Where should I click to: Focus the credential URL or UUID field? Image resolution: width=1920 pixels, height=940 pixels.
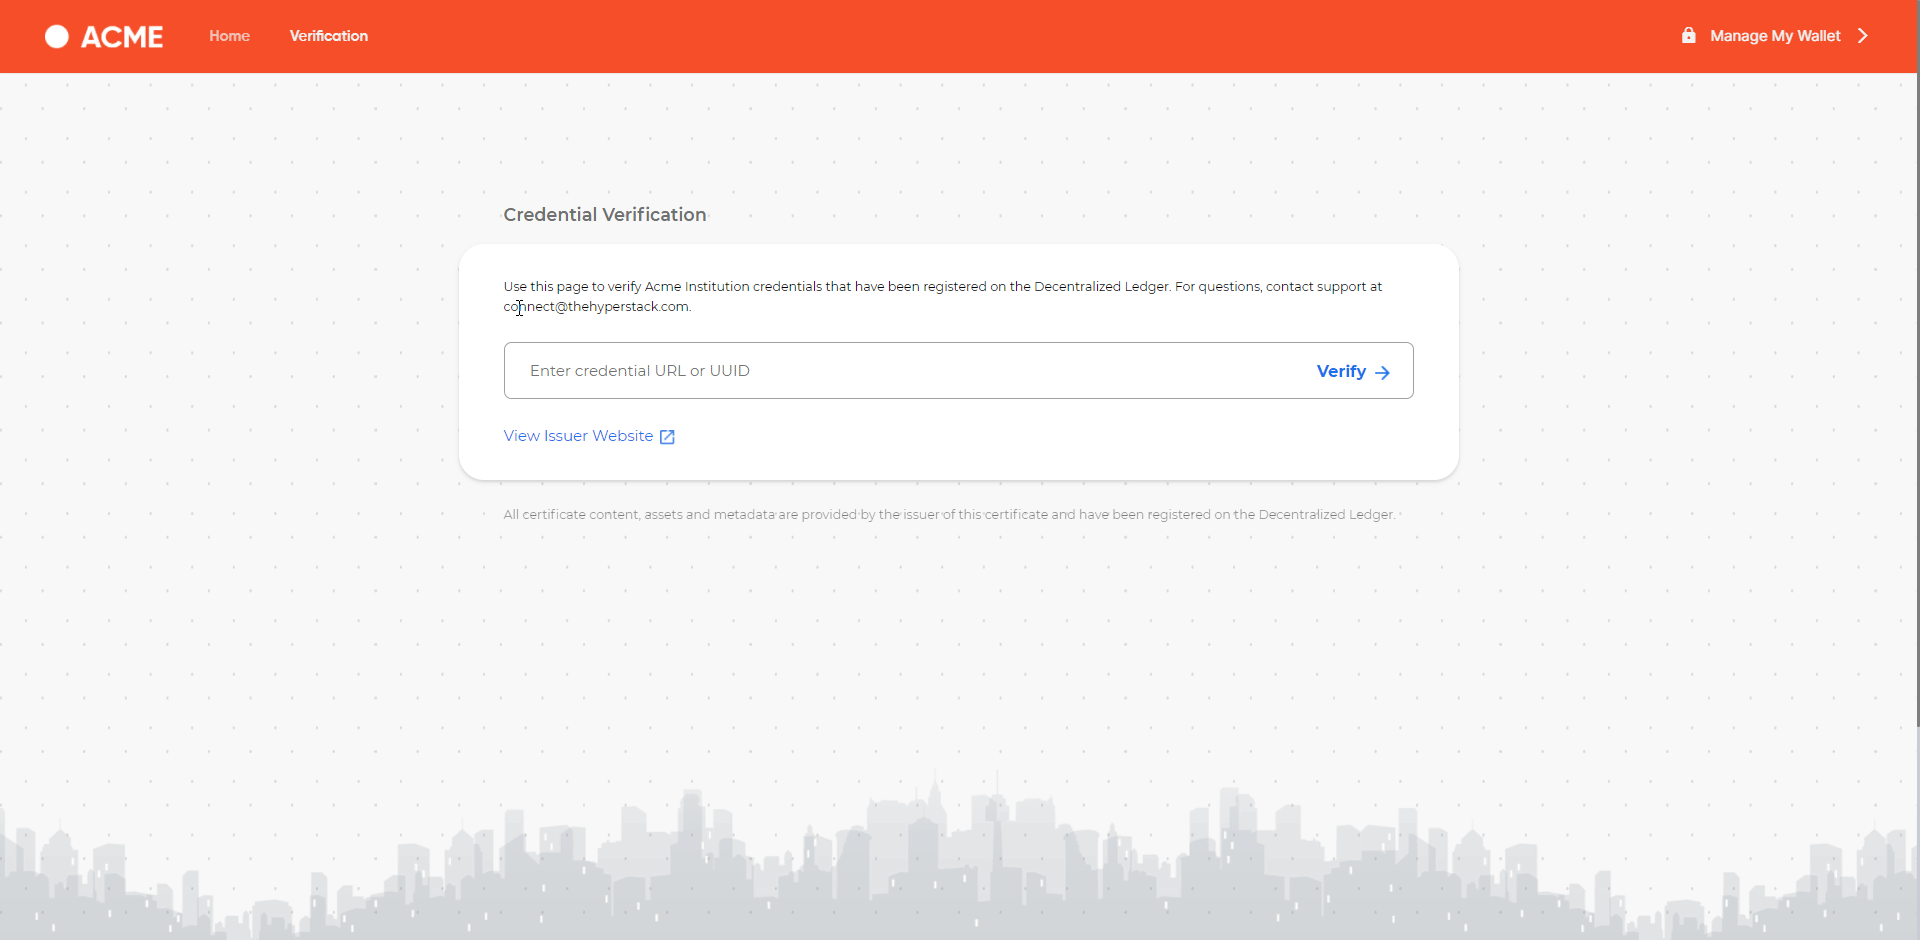point(900,371)
